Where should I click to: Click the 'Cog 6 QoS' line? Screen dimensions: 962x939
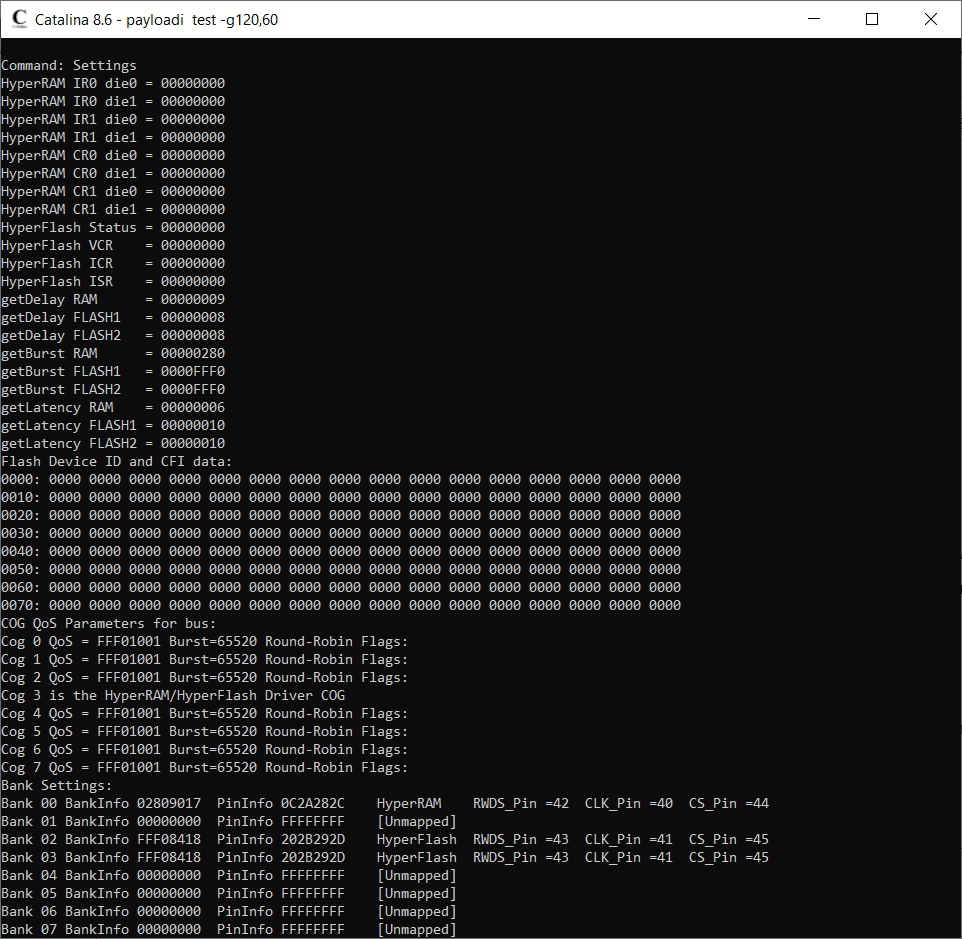(205, 749)
